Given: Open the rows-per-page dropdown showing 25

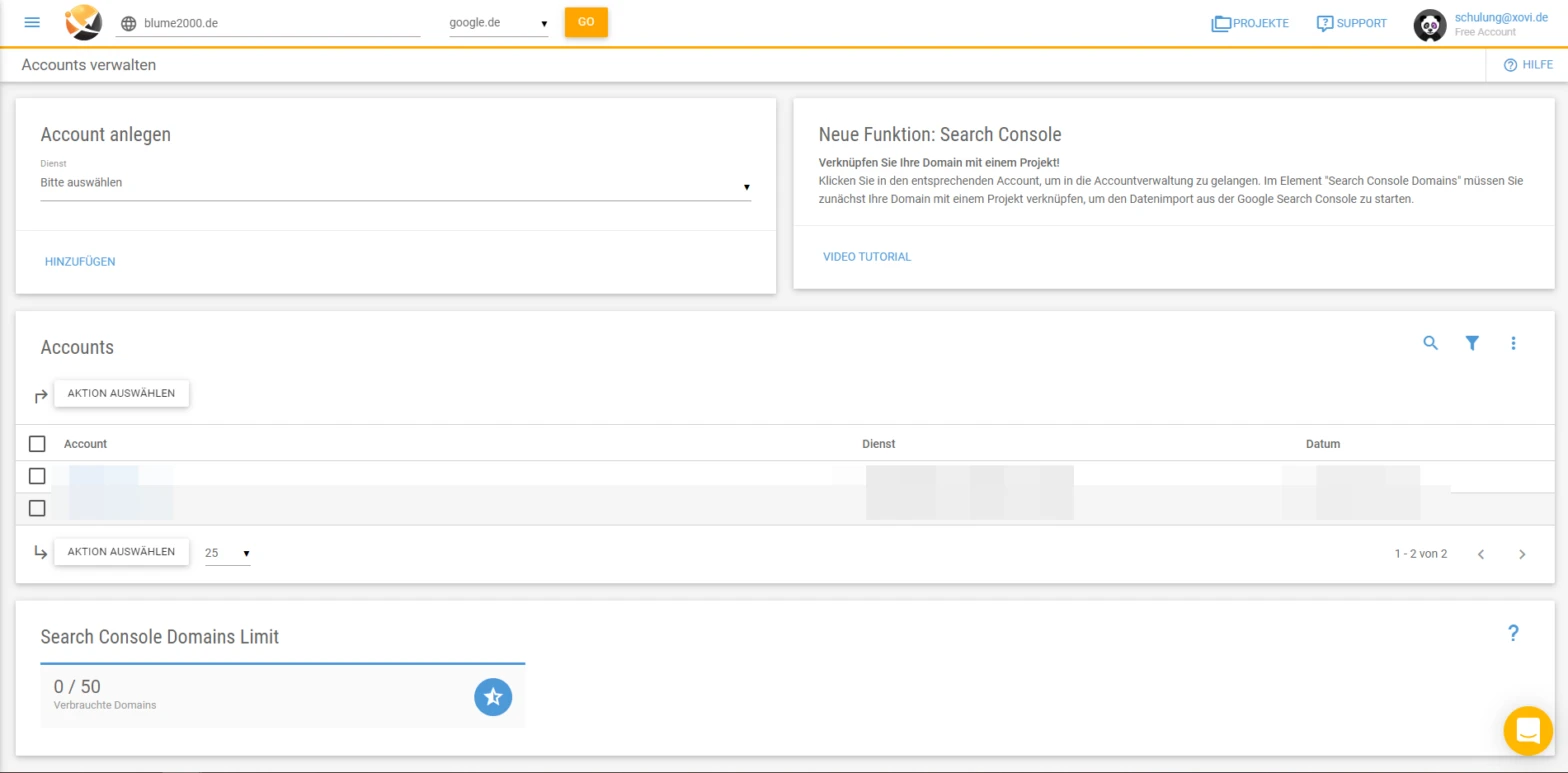Looking at the screenshot, I should (x=228, y=553).
